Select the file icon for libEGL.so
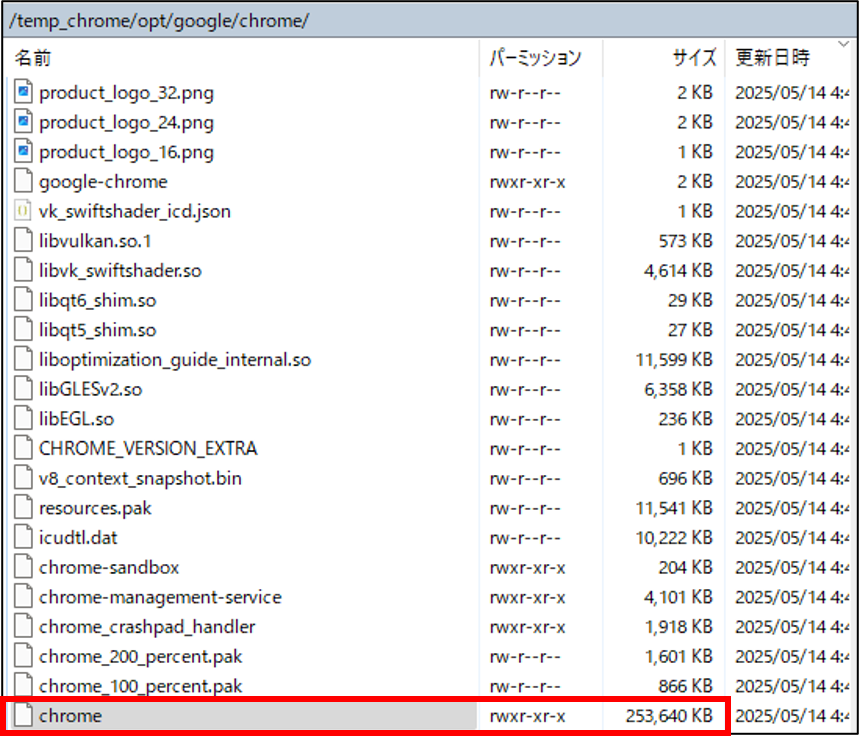Viewport: 859px width, 736px height. [x=23, y=419]
